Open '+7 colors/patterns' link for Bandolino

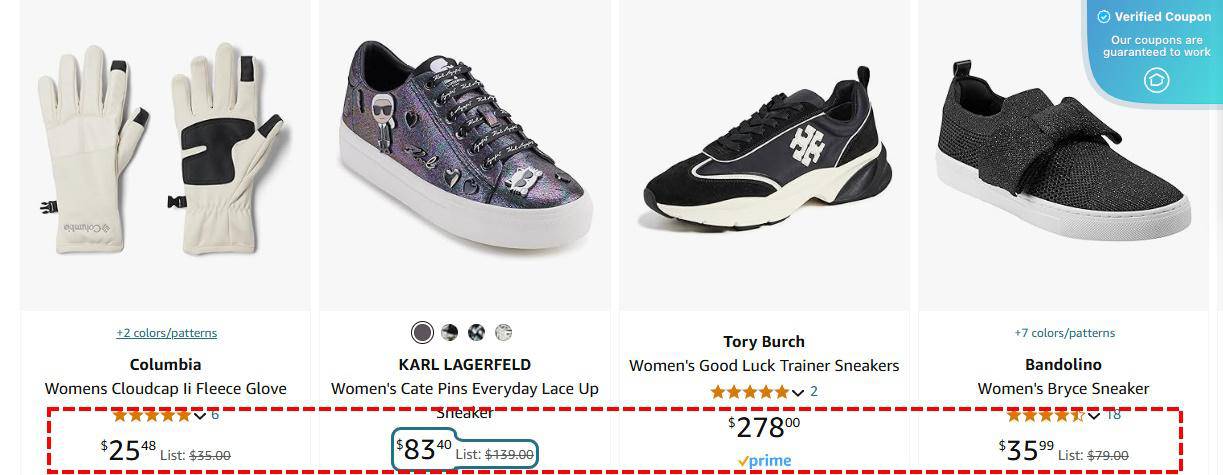coord(1064,333)
